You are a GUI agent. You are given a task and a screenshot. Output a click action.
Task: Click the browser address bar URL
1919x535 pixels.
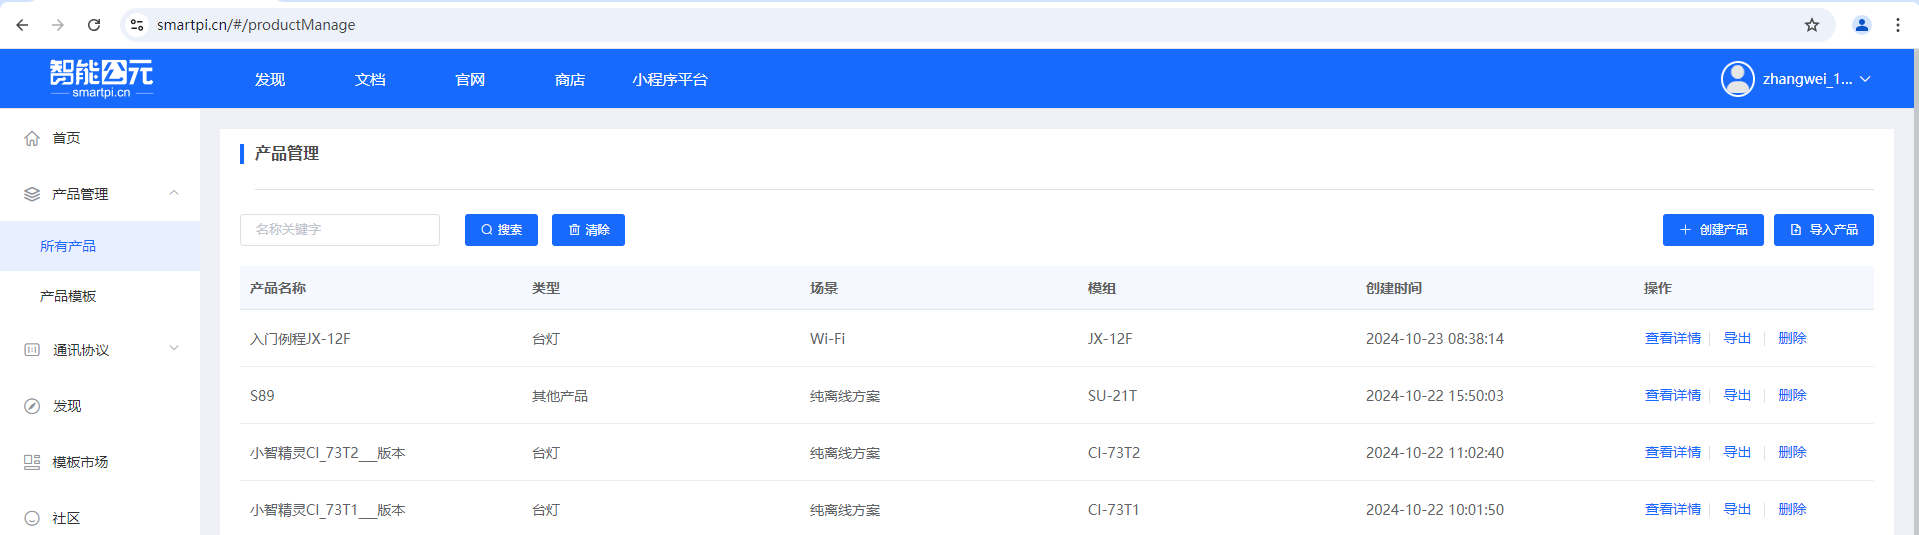point(256,25)
